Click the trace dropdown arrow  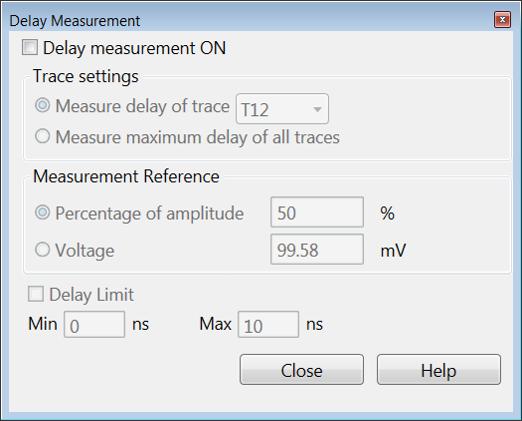(318, 109)
